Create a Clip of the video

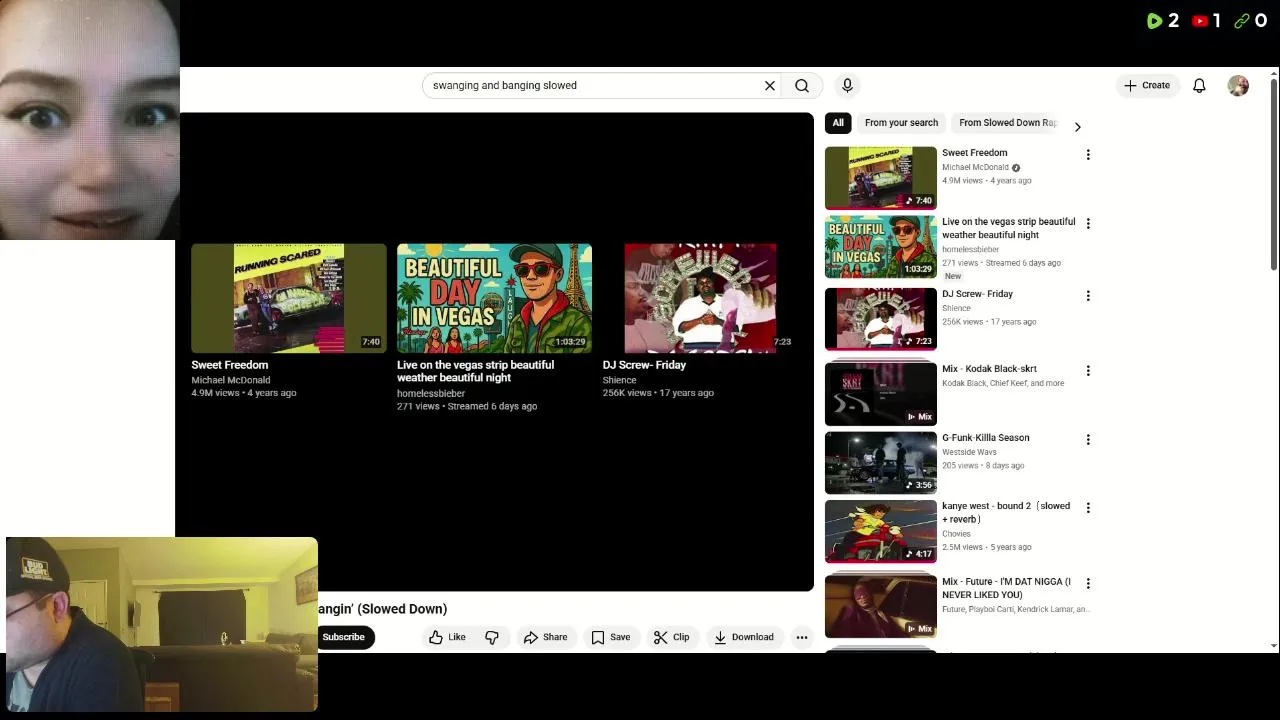671,637
